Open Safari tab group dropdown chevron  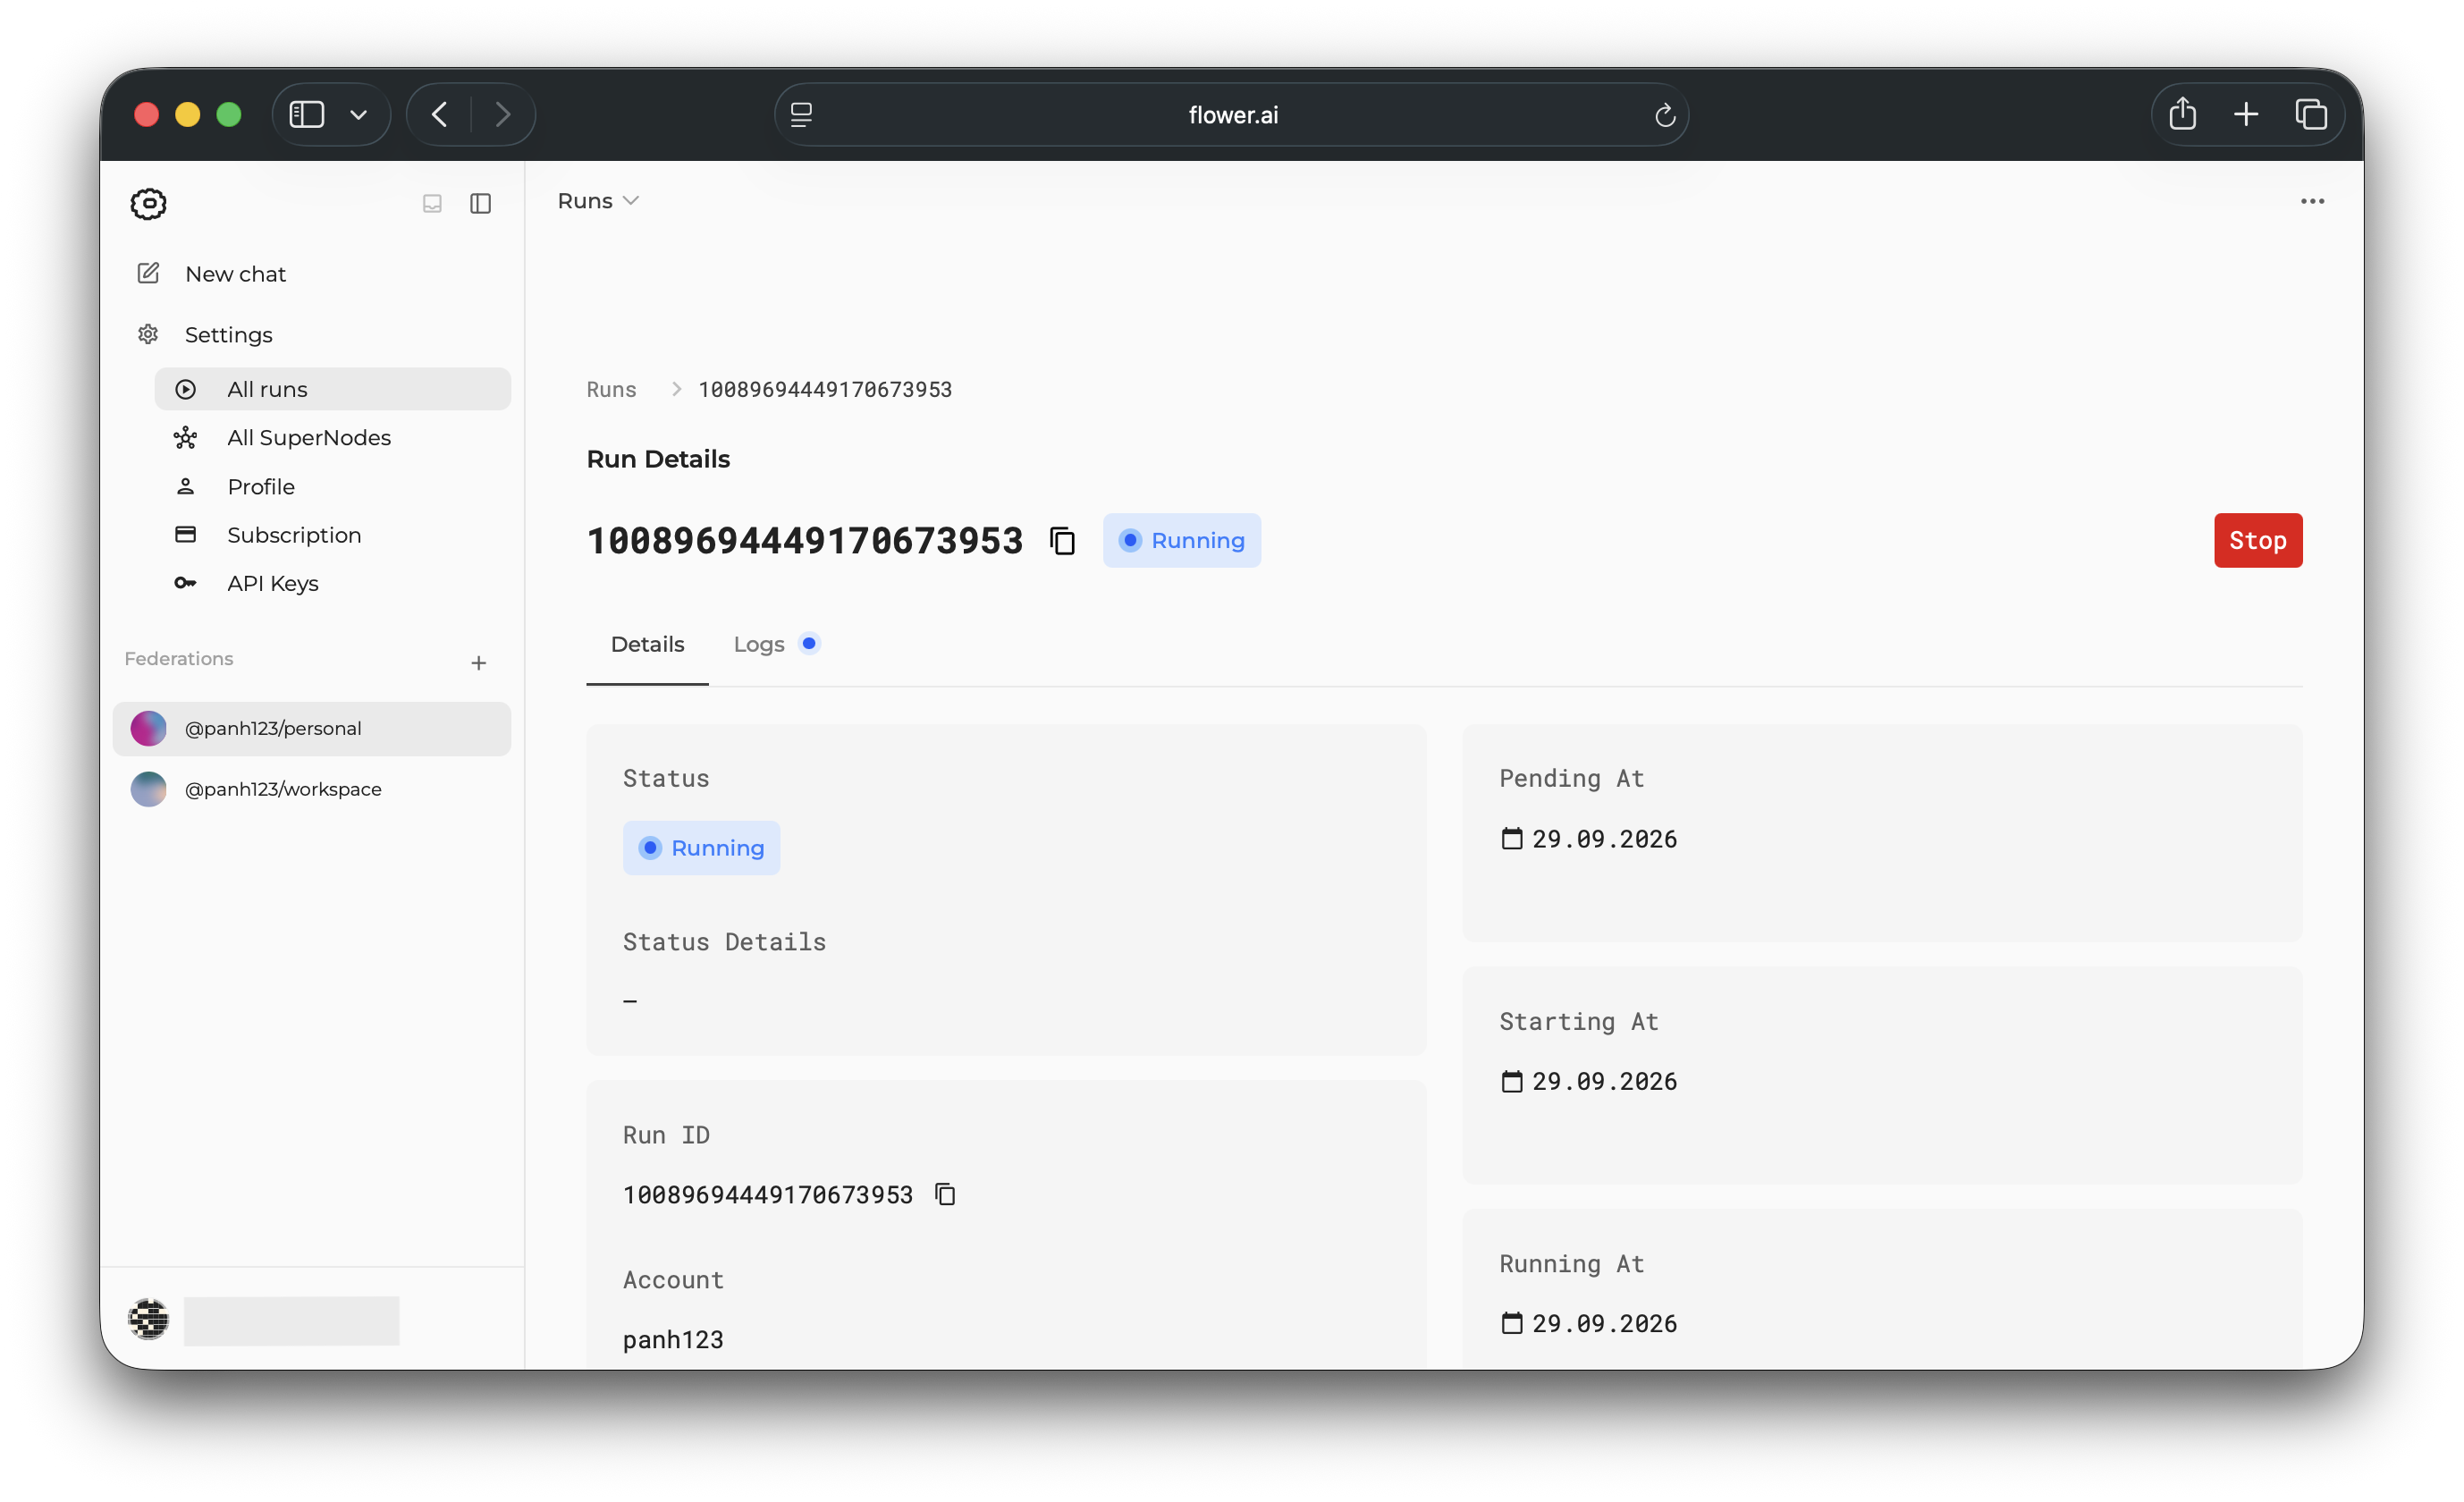358,115
